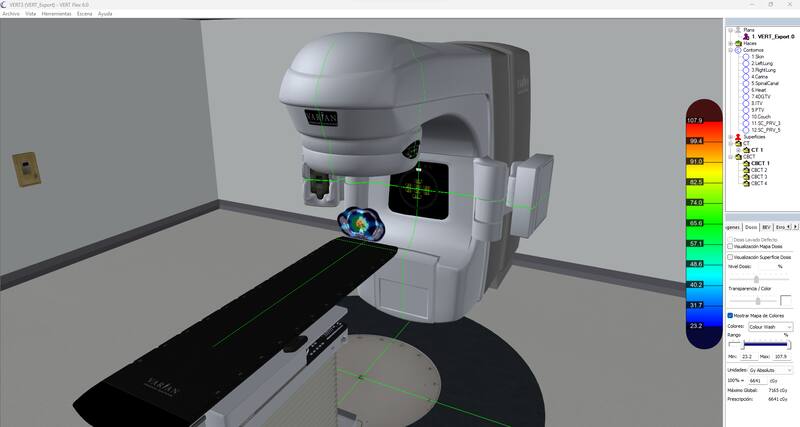Enable Visualización Superficie Dosis checkbox
Screen dimensions: 800x427
coord(730,257)
